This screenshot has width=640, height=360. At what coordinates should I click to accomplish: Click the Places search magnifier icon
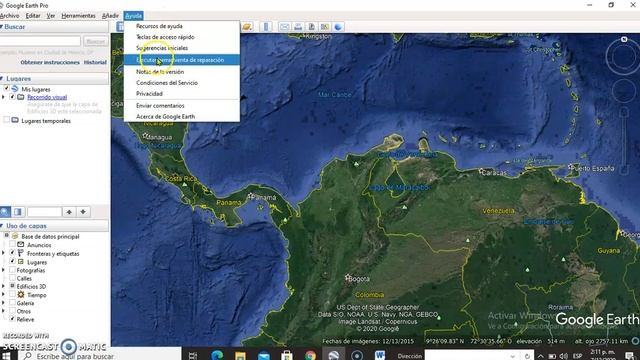(5, 212)
